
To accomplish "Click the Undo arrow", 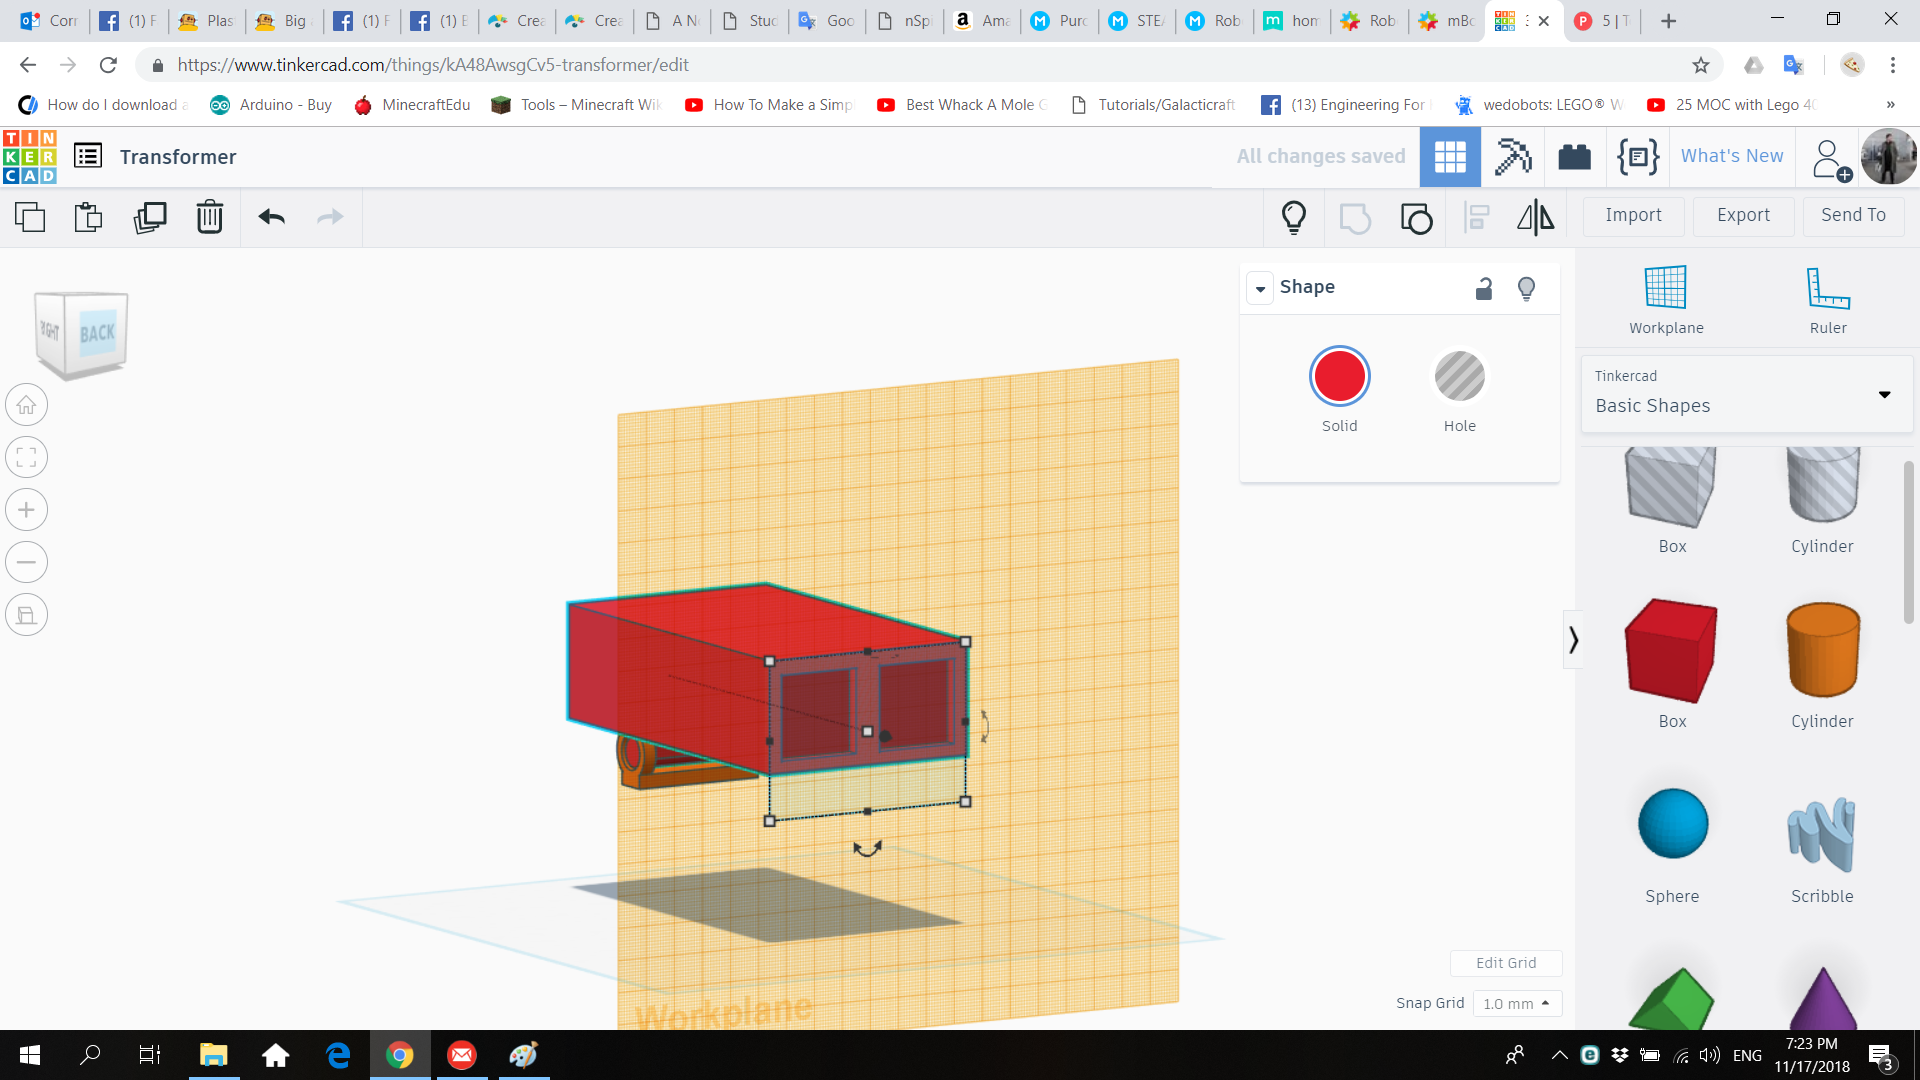I will coord(271,217).
